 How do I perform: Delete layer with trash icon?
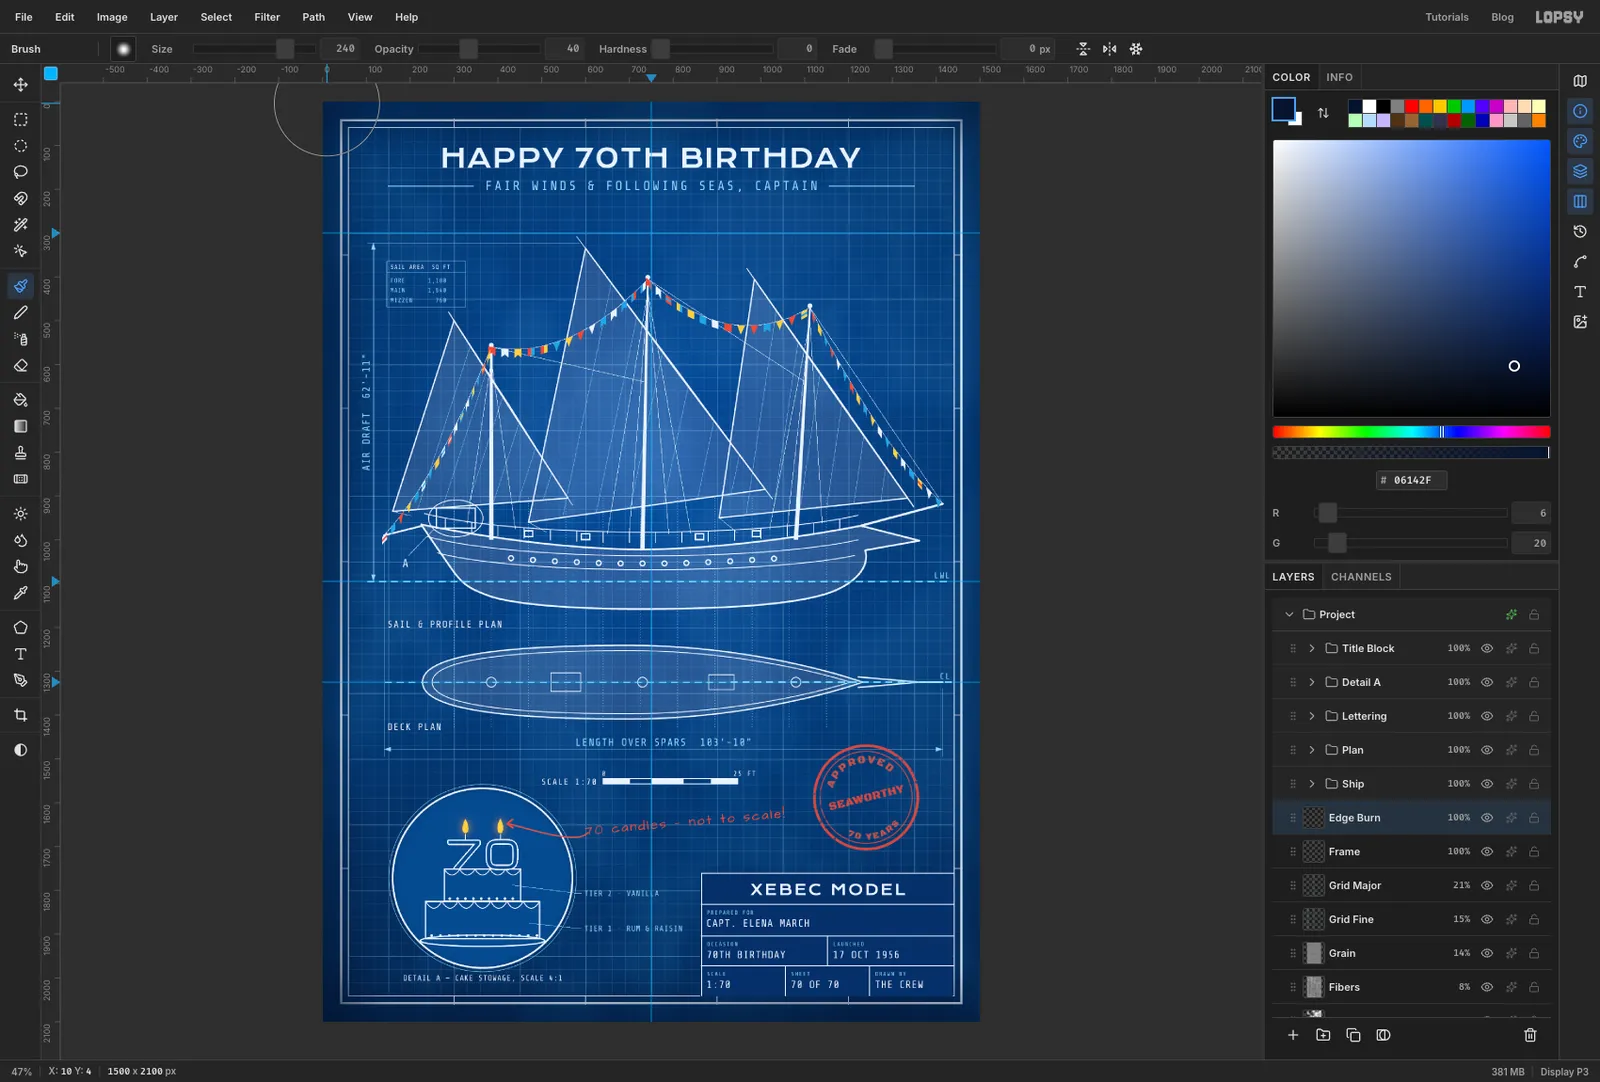tap(1530, 1035)
